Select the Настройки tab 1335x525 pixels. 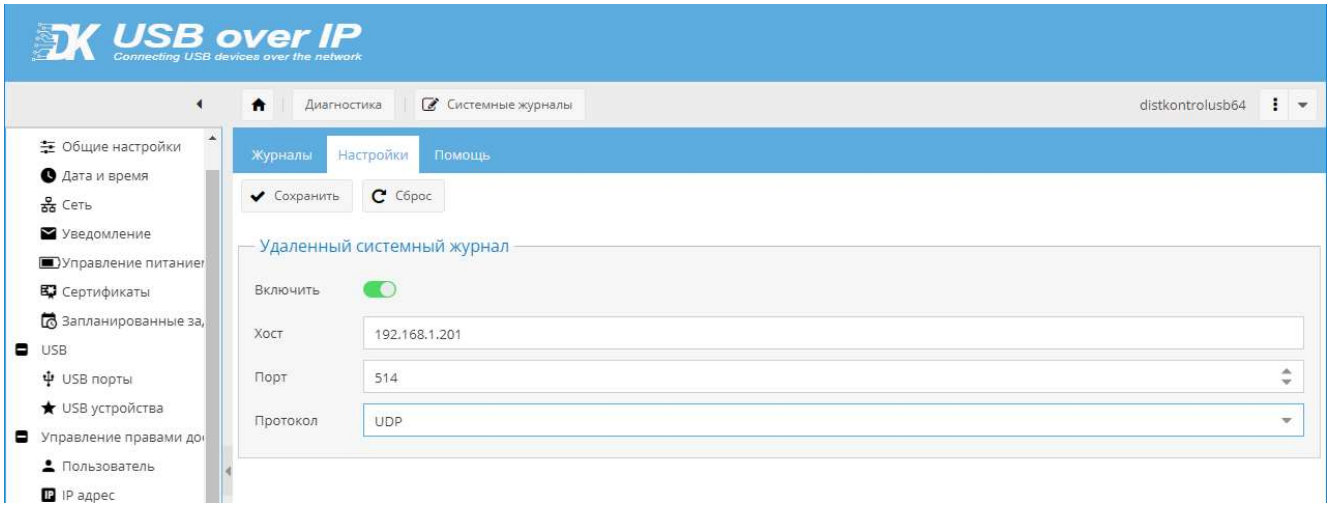point(372,155)
